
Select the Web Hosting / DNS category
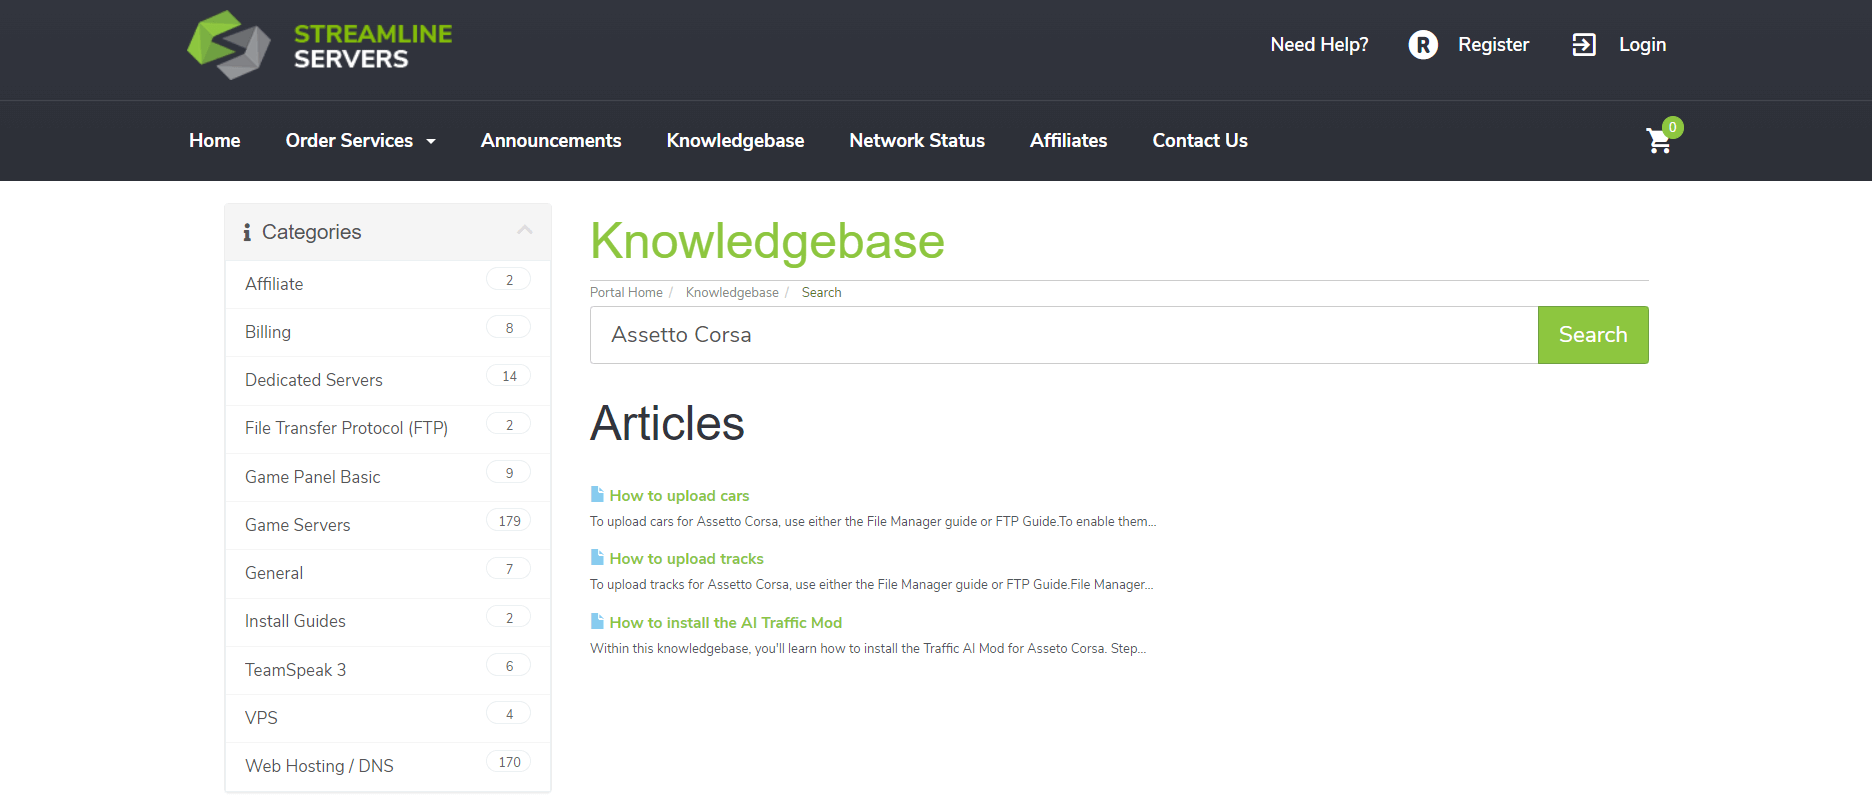point(388,766)
